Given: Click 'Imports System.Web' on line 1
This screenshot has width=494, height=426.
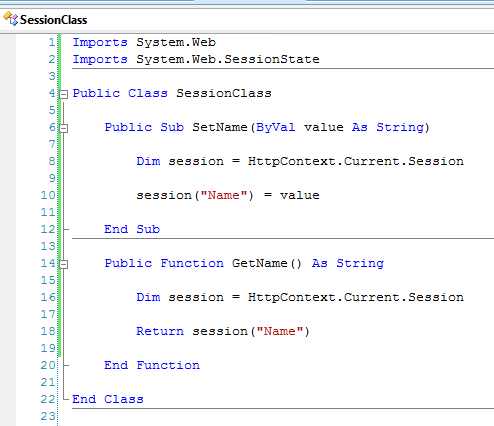Looking at the screenshot, I should [144, 42].
